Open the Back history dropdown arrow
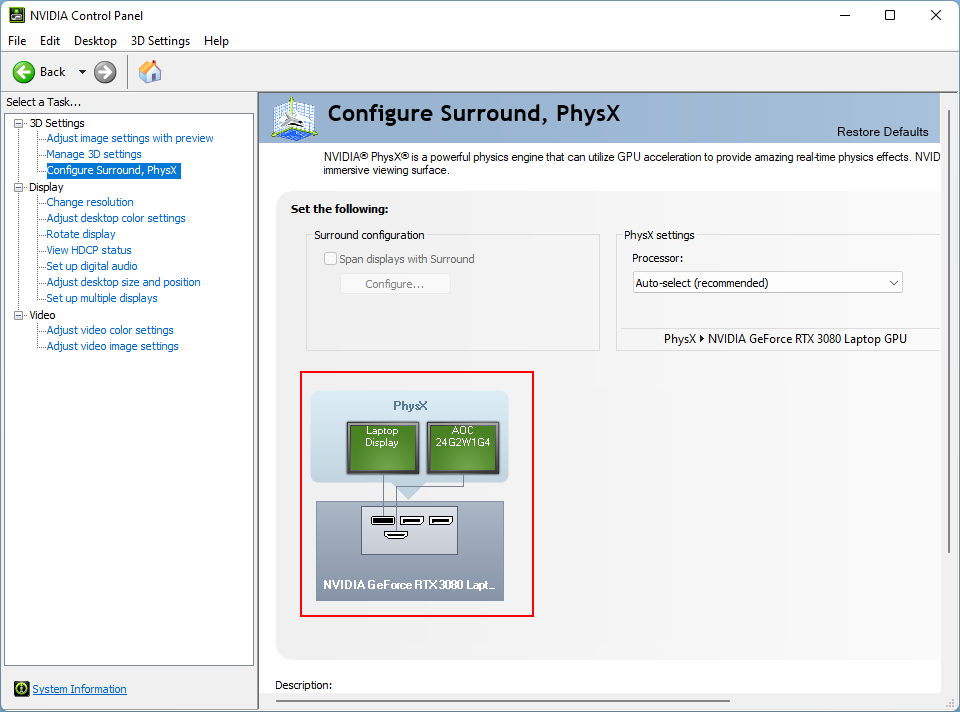This screenshot has width=960, height=712. coord(82,72)
